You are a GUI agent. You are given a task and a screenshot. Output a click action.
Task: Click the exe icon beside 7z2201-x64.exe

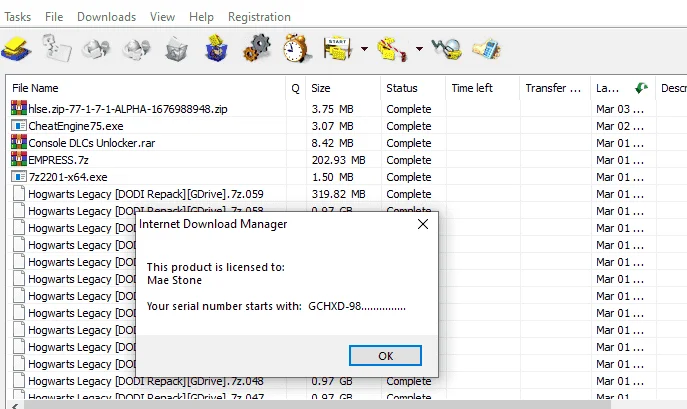pos(19,177)
